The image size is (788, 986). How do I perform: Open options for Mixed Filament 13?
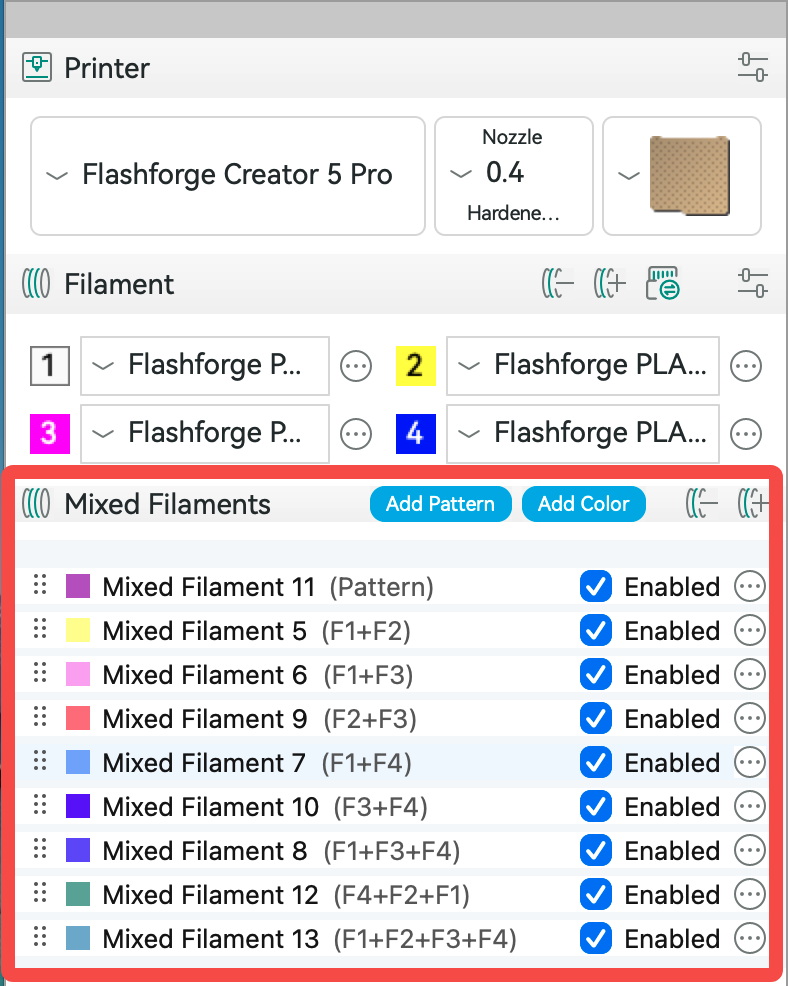coord(750,939)
